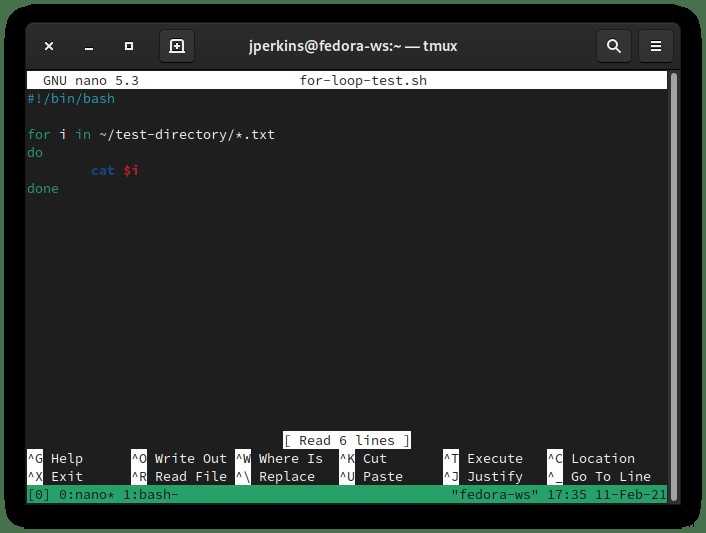Click ^J Justify shortcut
Screen dimensions: 706x533
coord(483,476)
